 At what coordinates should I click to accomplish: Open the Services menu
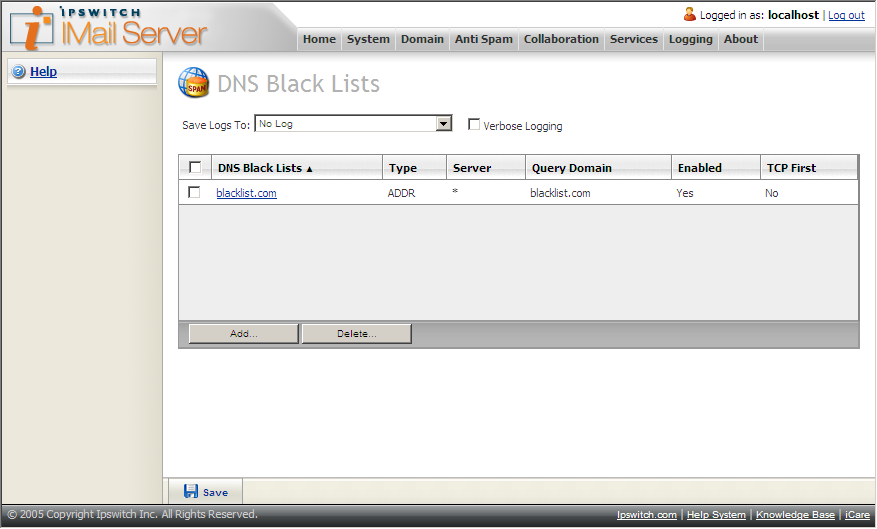(x=634, y=39)
